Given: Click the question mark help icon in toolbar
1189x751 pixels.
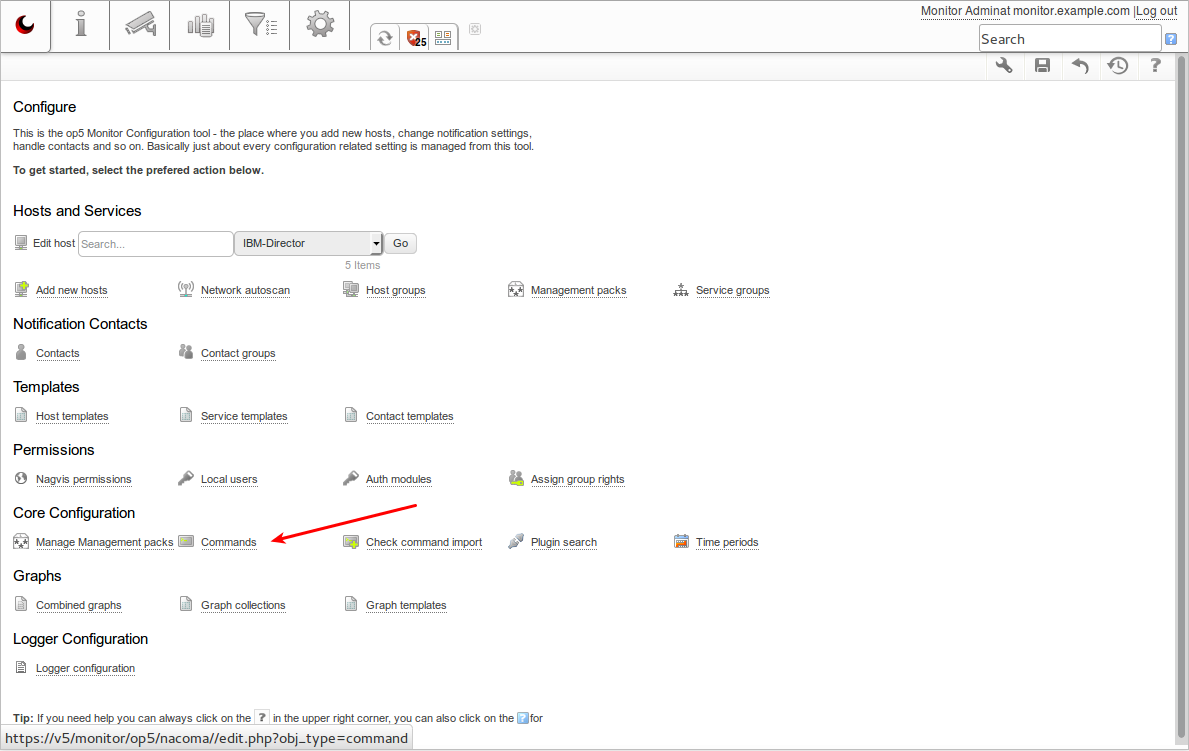Looking at the screenshot, I should tap(1155, 65).
